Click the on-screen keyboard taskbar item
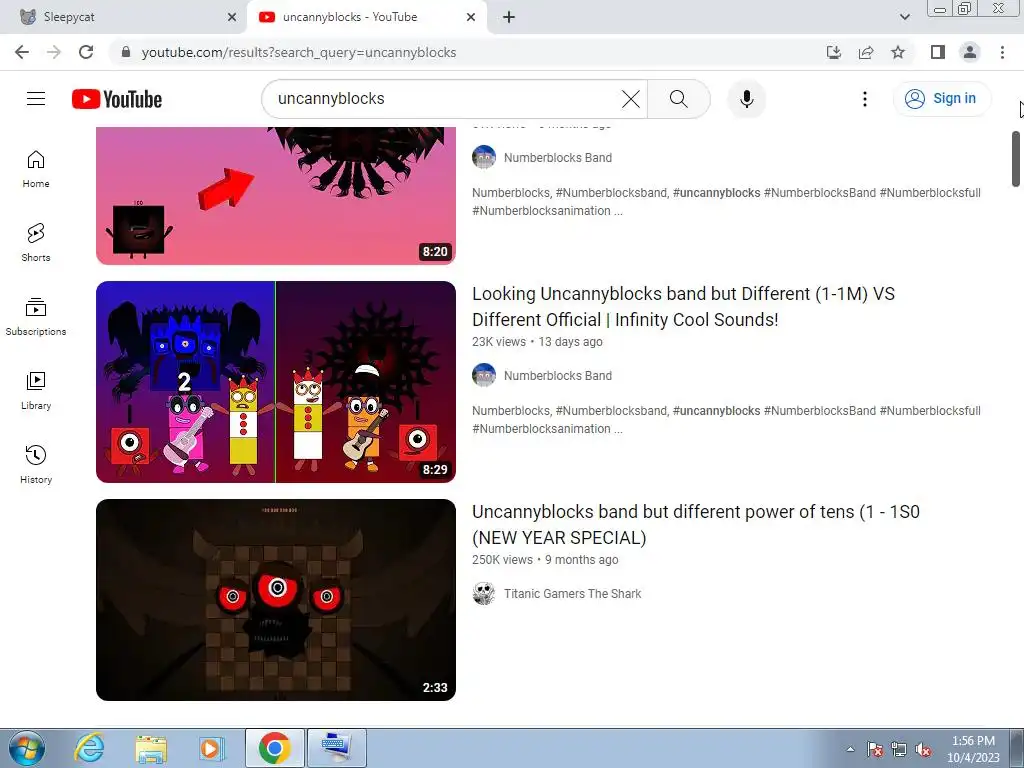Image resolution: width=1024 pixels, height=768 pixels. [x=337, y=748]
